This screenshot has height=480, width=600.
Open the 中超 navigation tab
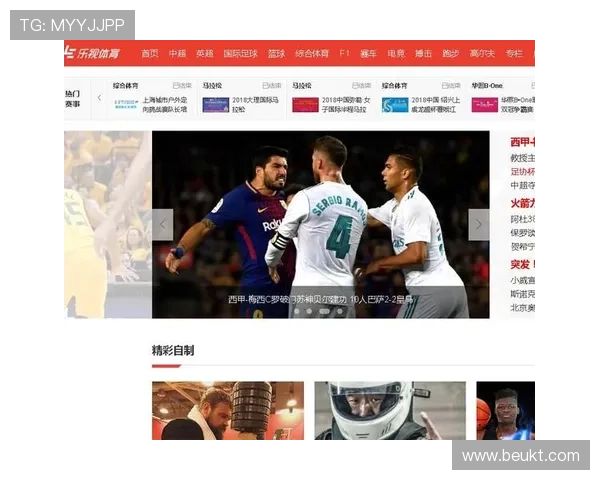coord(177,53)
